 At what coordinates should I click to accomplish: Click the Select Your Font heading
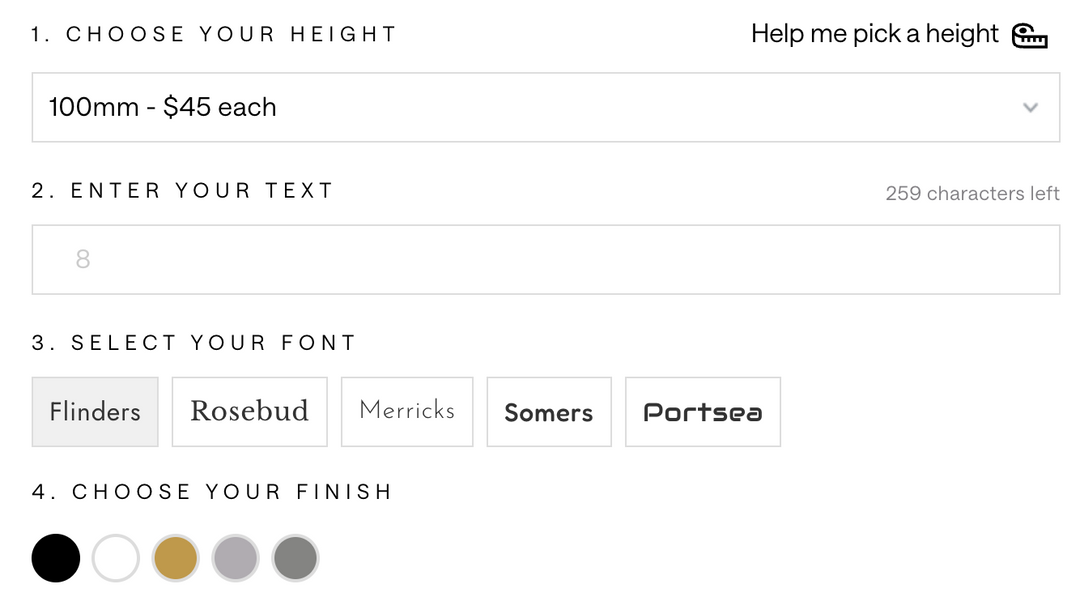194,342
